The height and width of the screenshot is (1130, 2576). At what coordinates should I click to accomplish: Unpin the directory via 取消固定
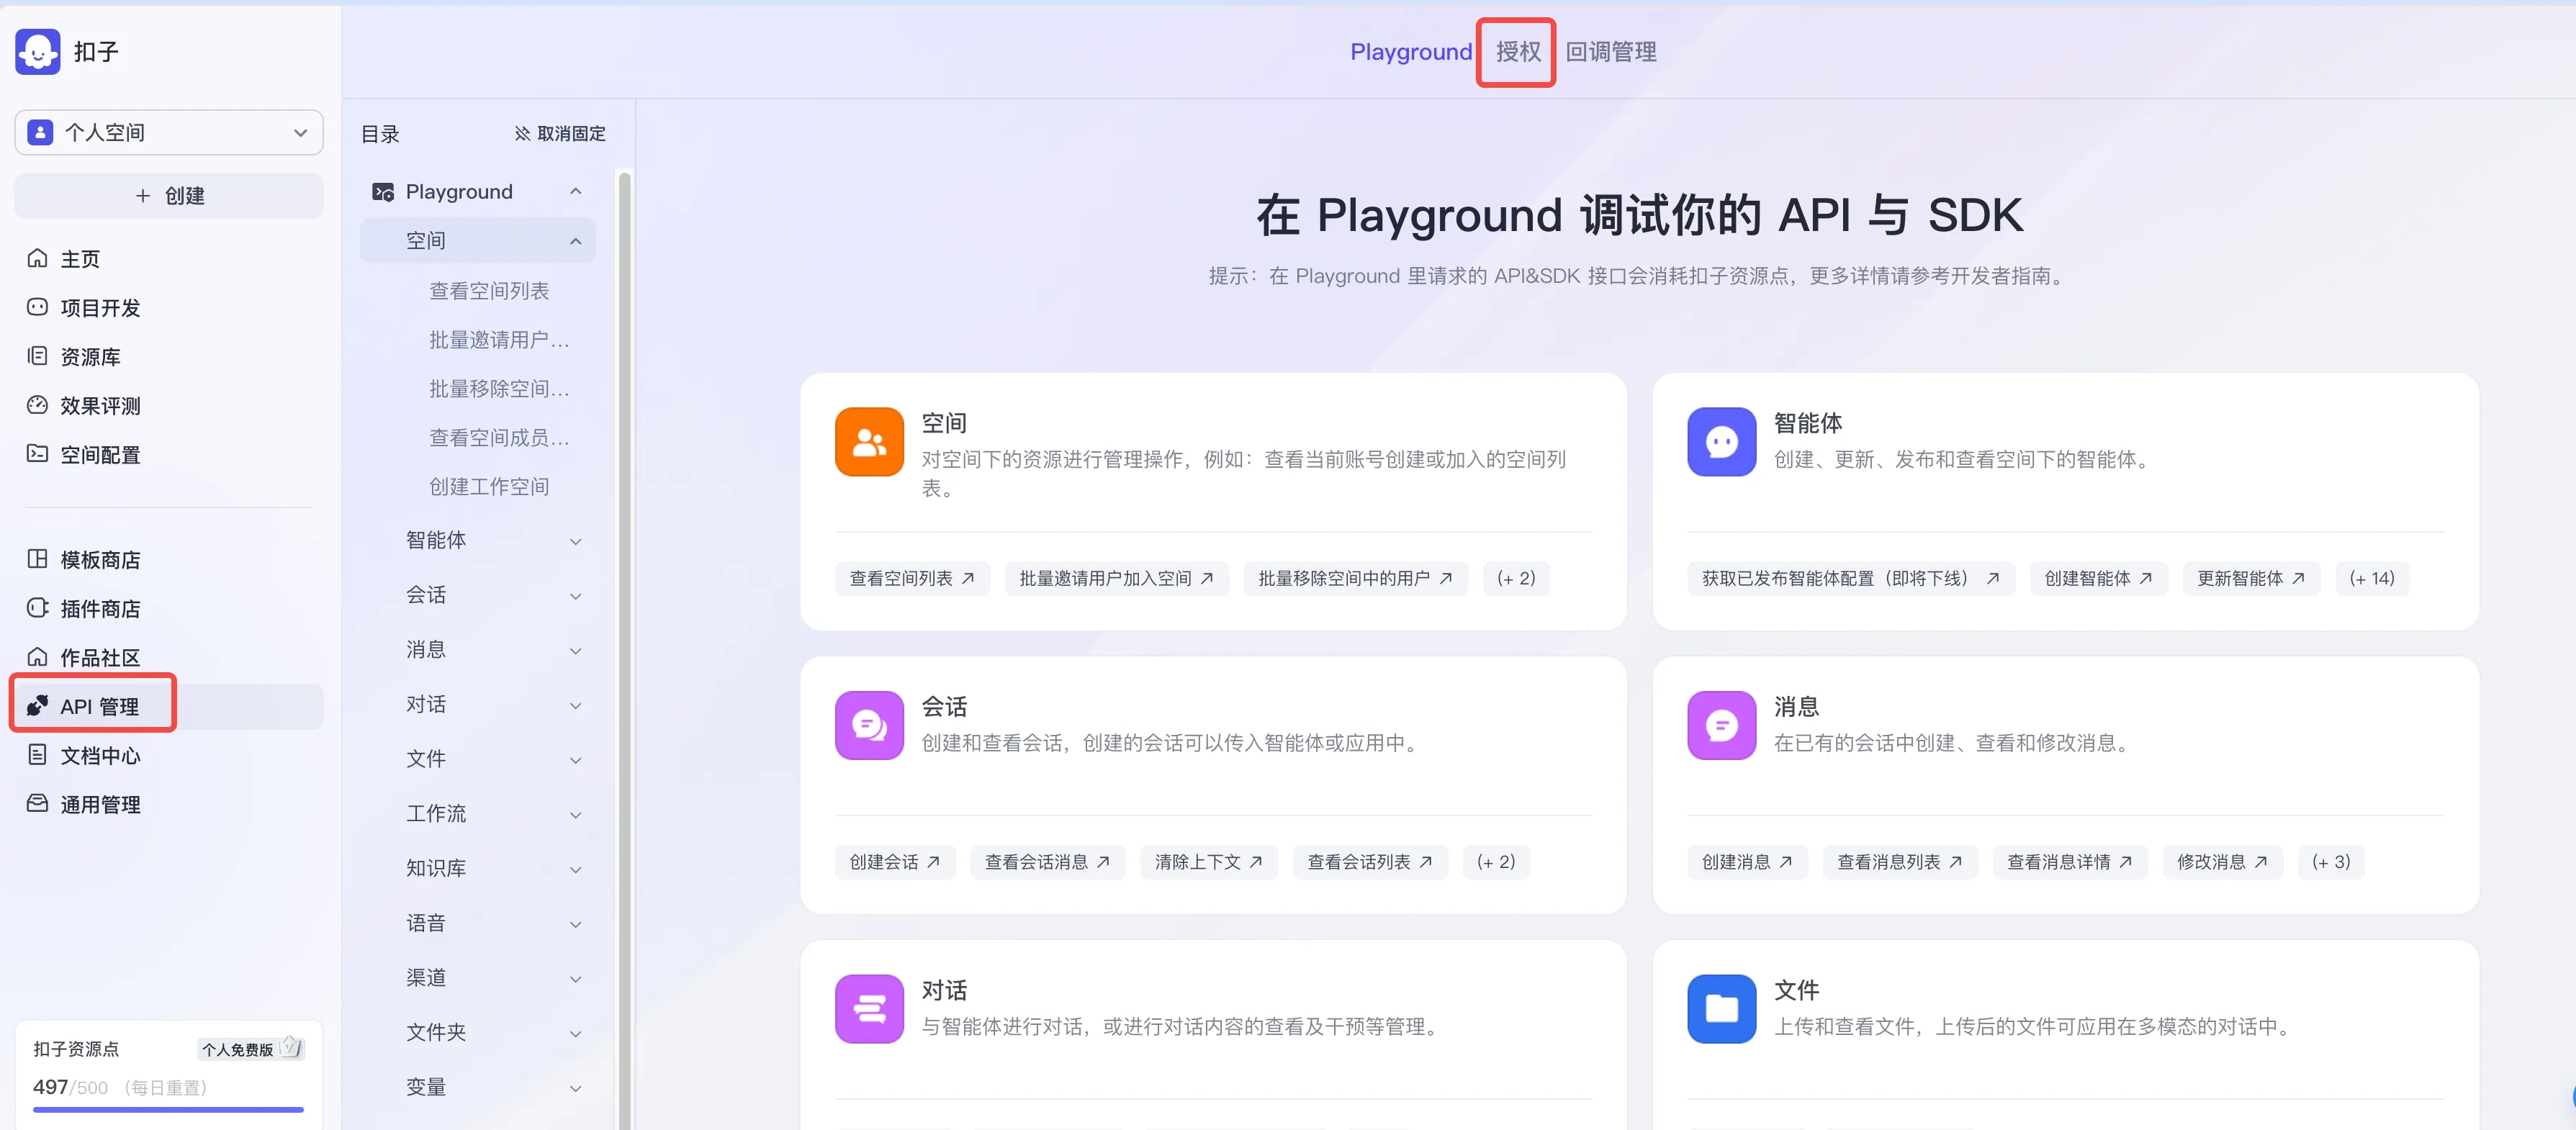560,134
